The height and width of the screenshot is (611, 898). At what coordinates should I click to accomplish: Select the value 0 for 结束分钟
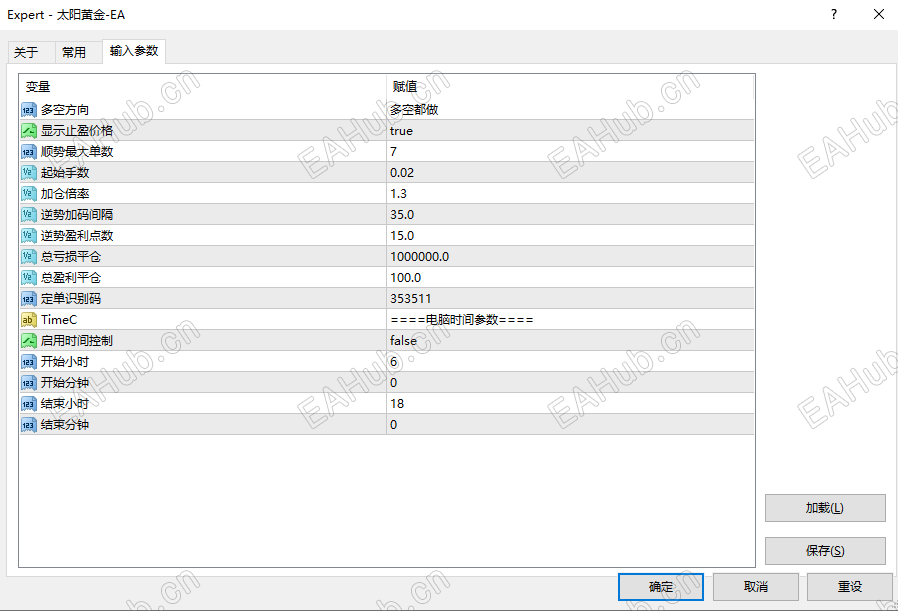pyautogui.click(x=570, y=425)
